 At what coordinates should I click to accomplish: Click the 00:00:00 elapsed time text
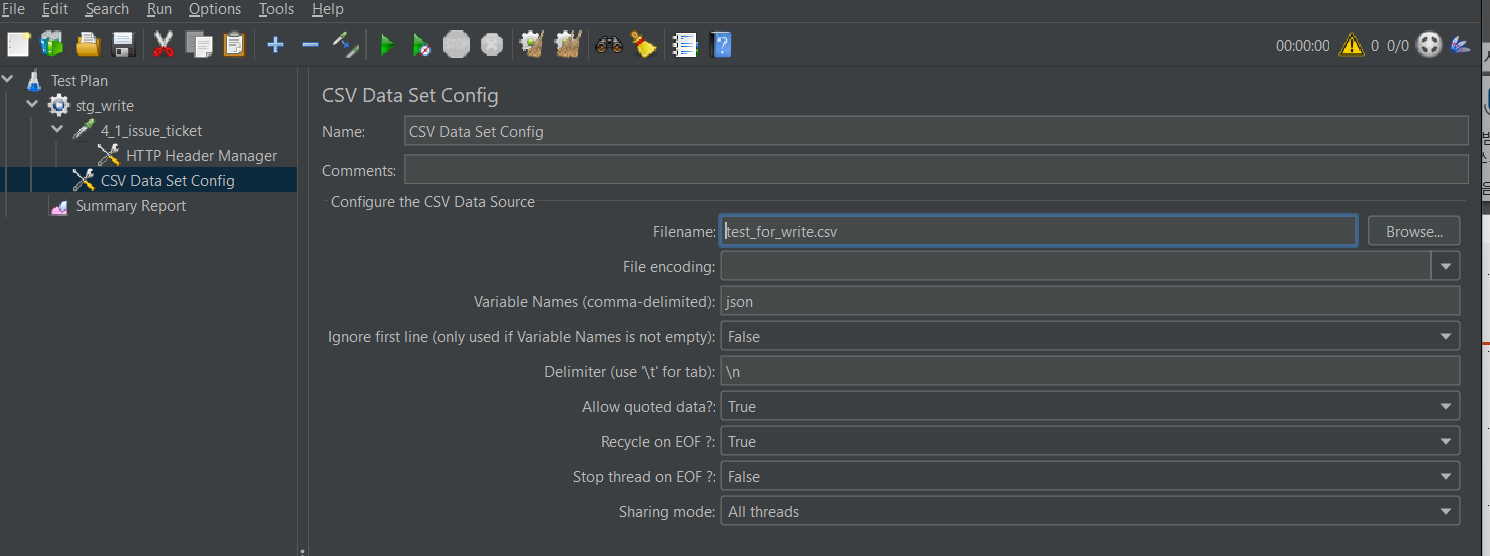pos(1303,46)
